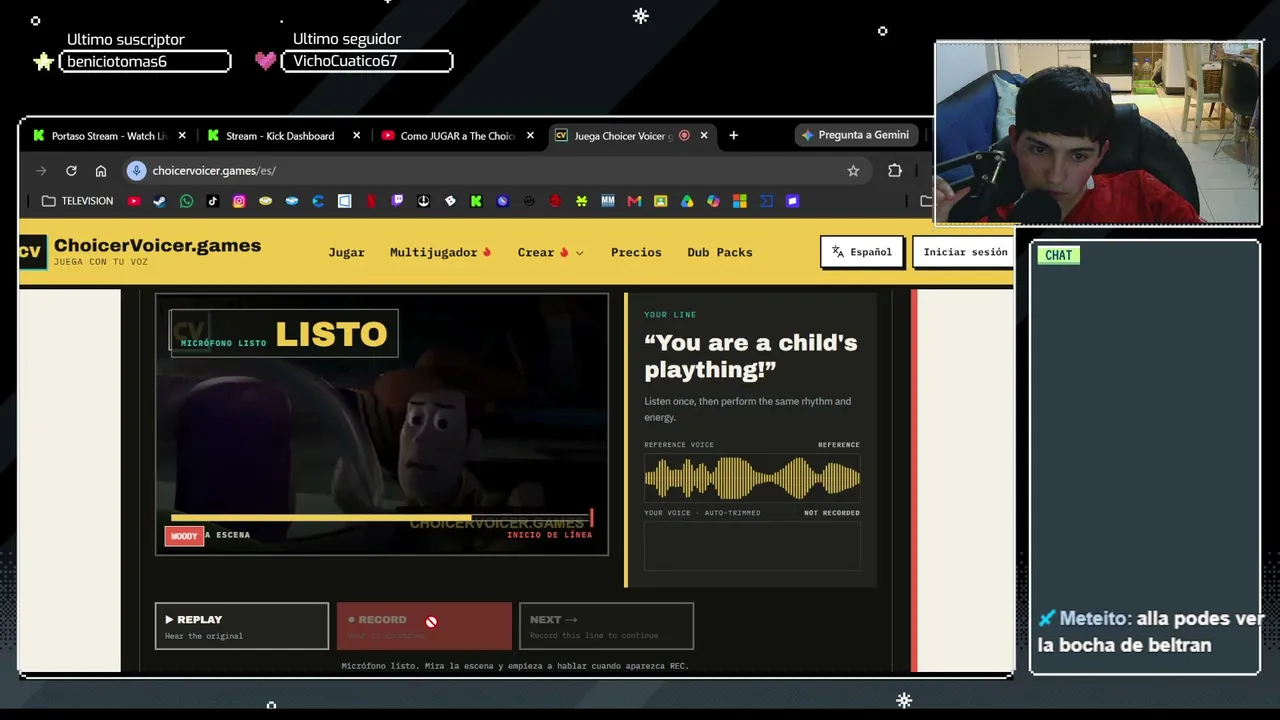Click the Woody scene video preview
Screen dimensions: 1280x720
pyautogui.click(x=382, y=424)
